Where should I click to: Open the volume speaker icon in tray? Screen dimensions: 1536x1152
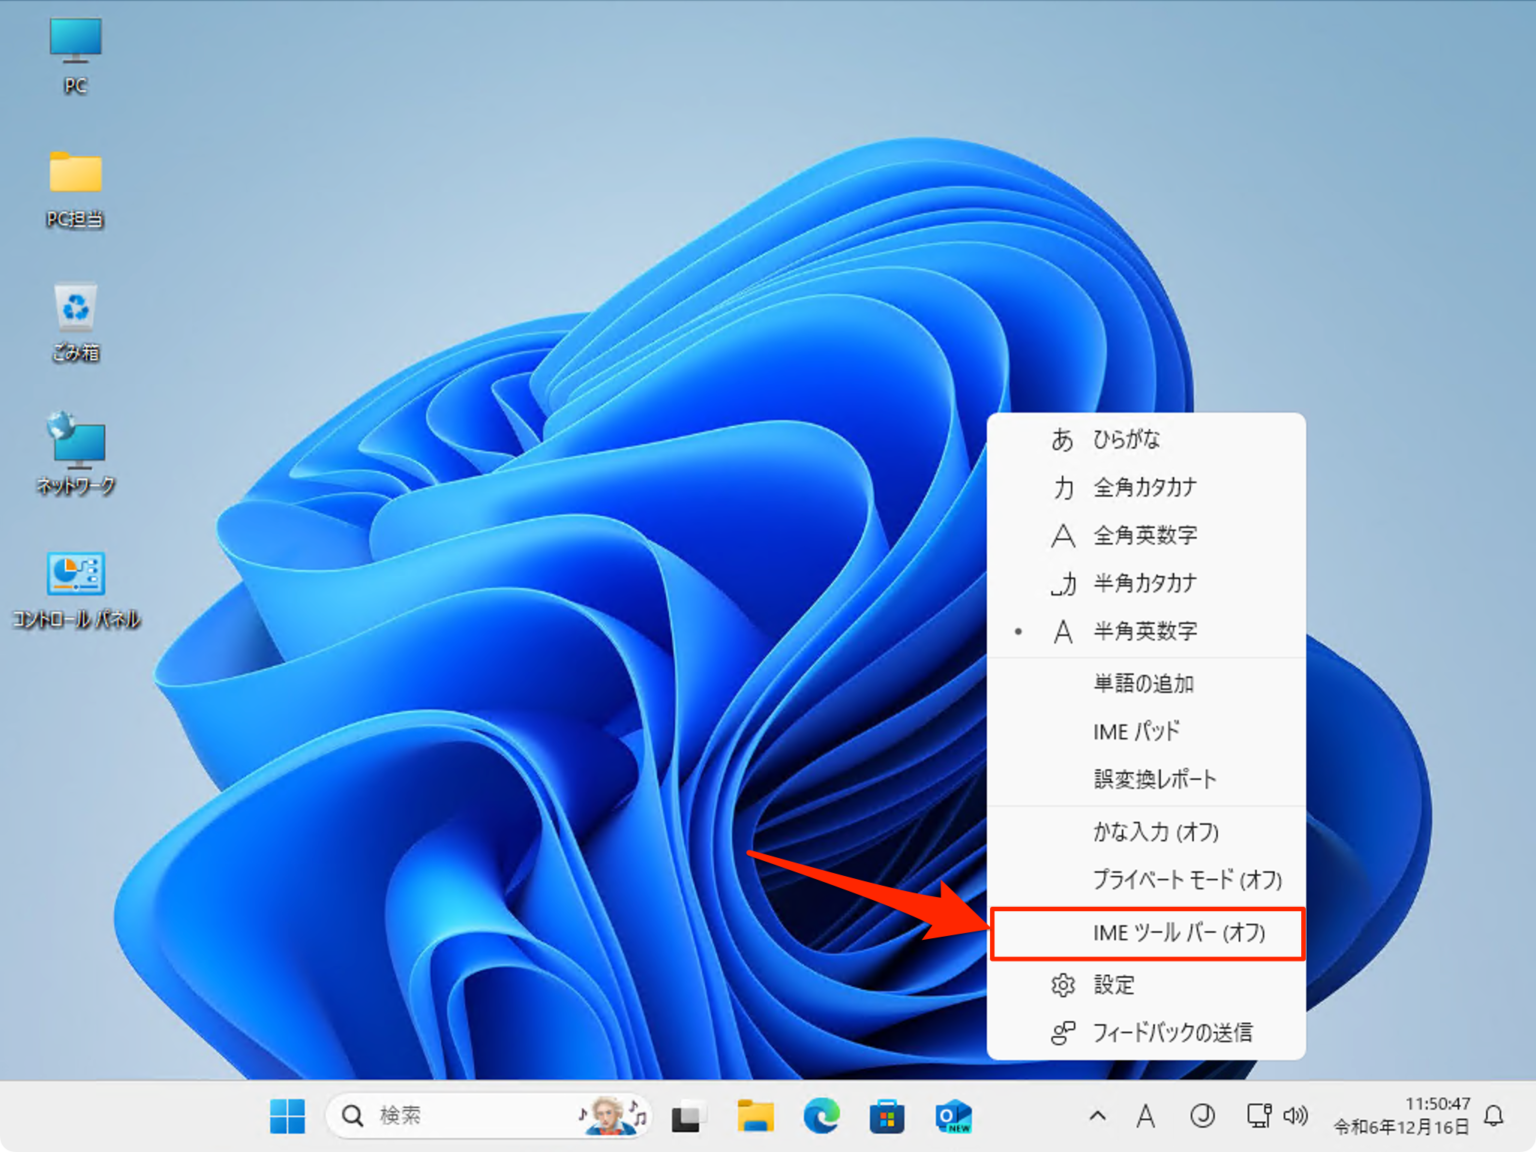(1296, 1116)
